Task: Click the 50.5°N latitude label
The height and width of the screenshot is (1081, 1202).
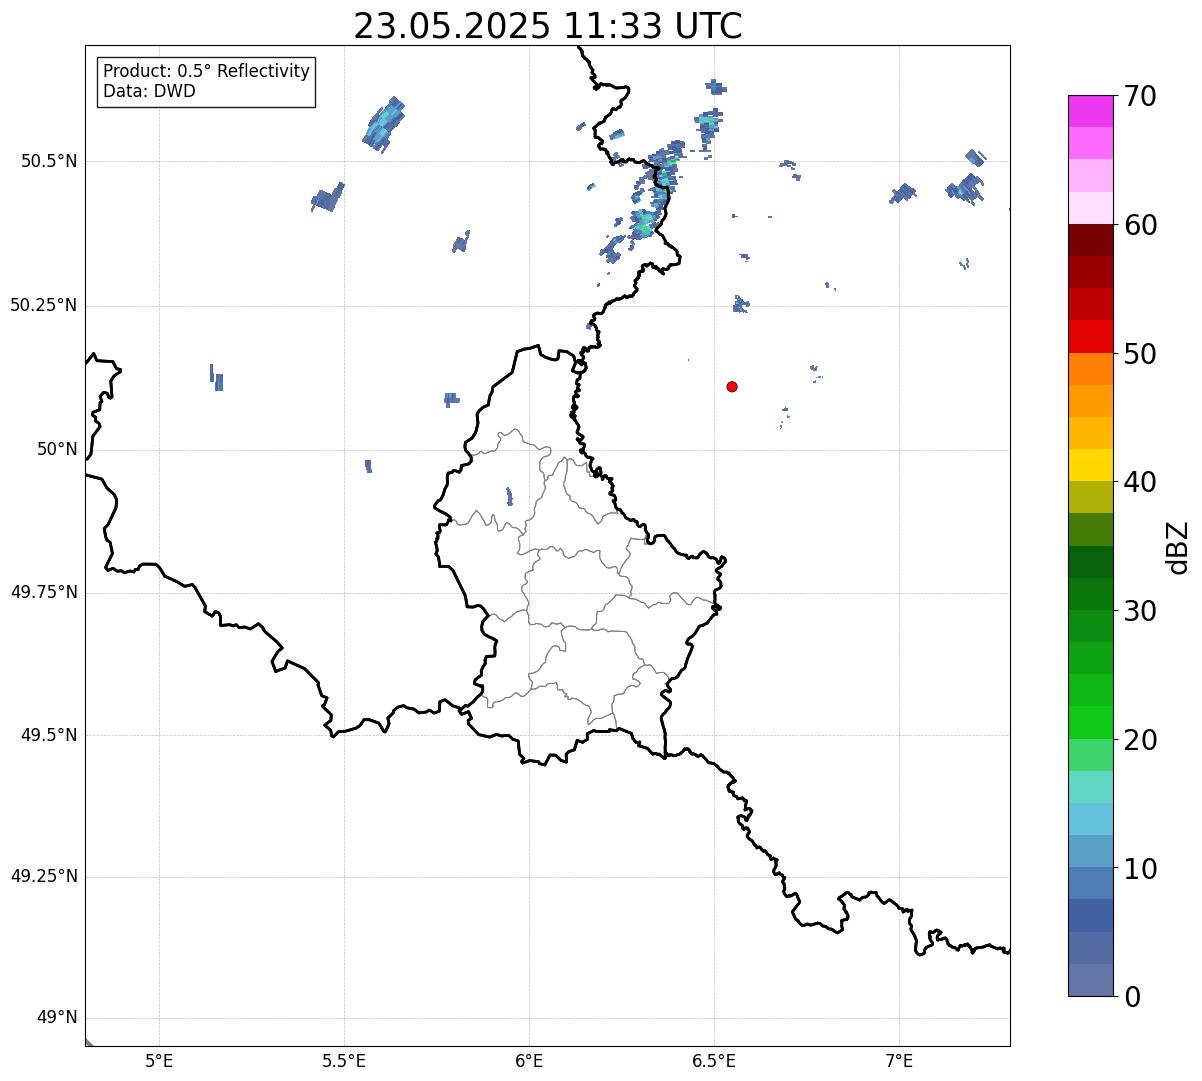Action: 49,161
